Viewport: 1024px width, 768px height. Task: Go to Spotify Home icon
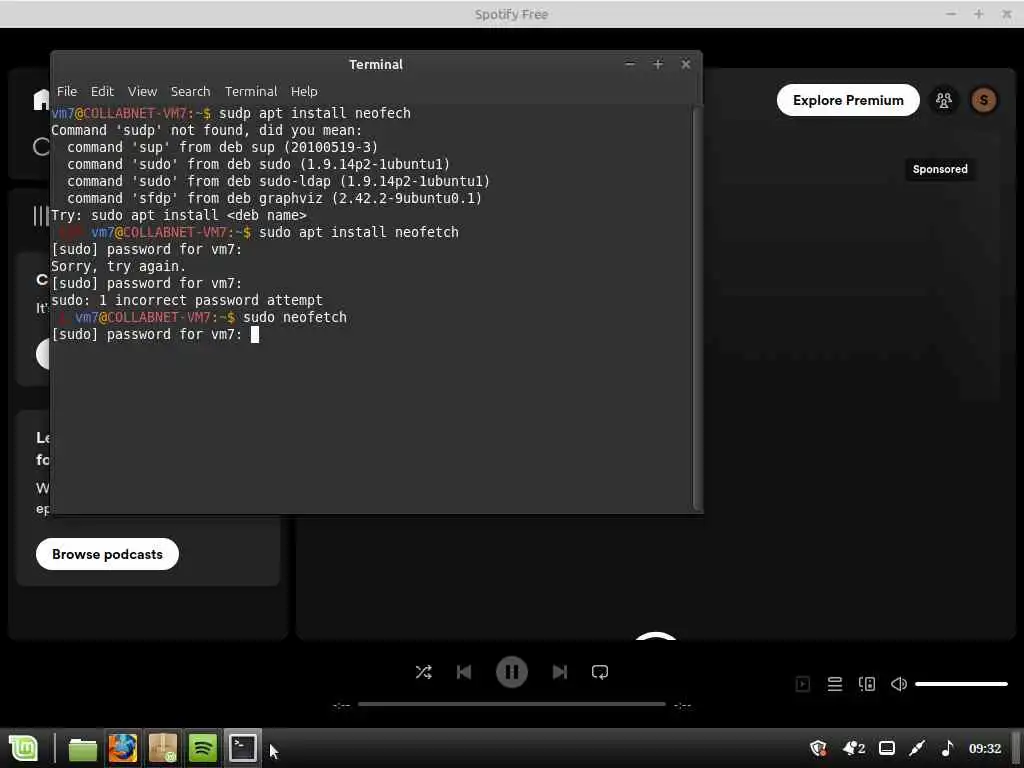tap(42, 99)
